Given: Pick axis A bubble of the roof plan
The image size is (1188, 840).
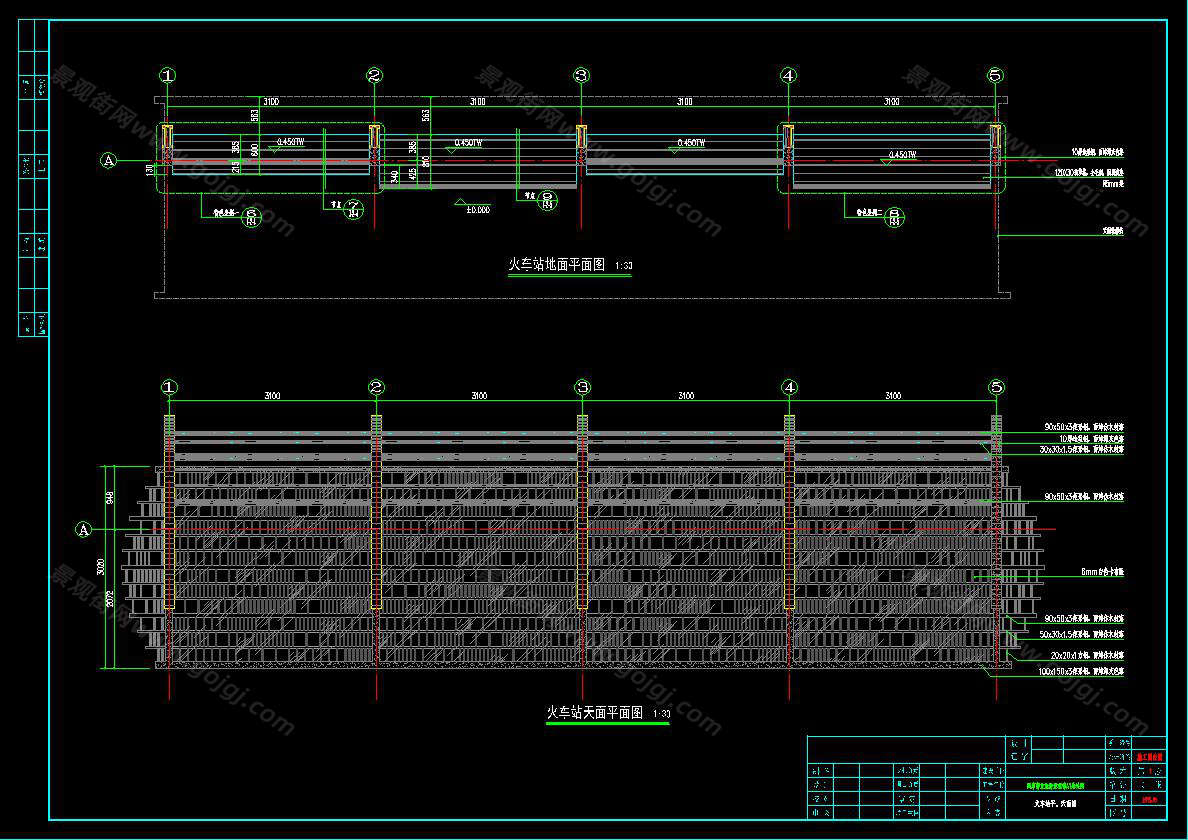Looking at the screenshot, I should [84, 528].
